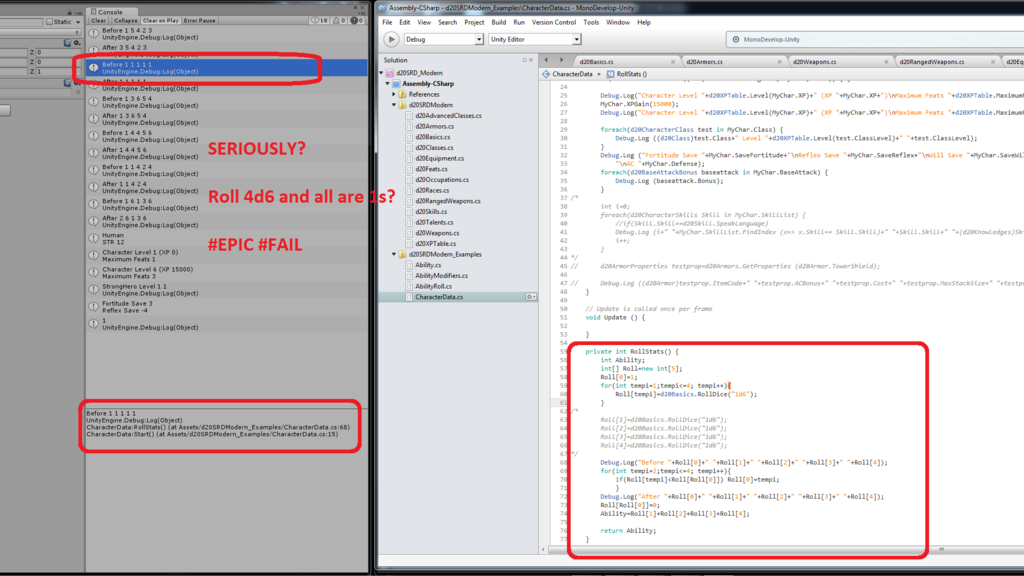Click the log icon of 'Before 1 5 4 2 3'

pyautogui.click(x=94, y=33)
